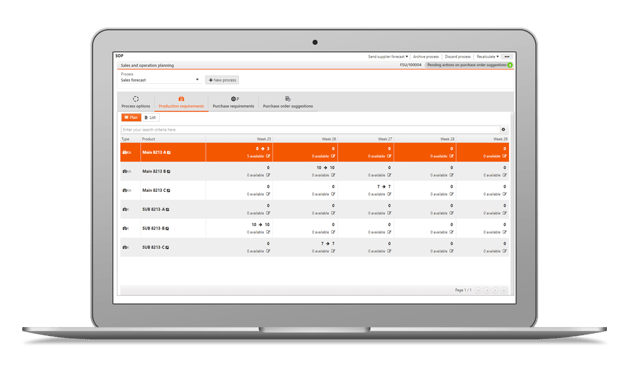
Task: Click the PSU/100004 document number
Action: 410,65
